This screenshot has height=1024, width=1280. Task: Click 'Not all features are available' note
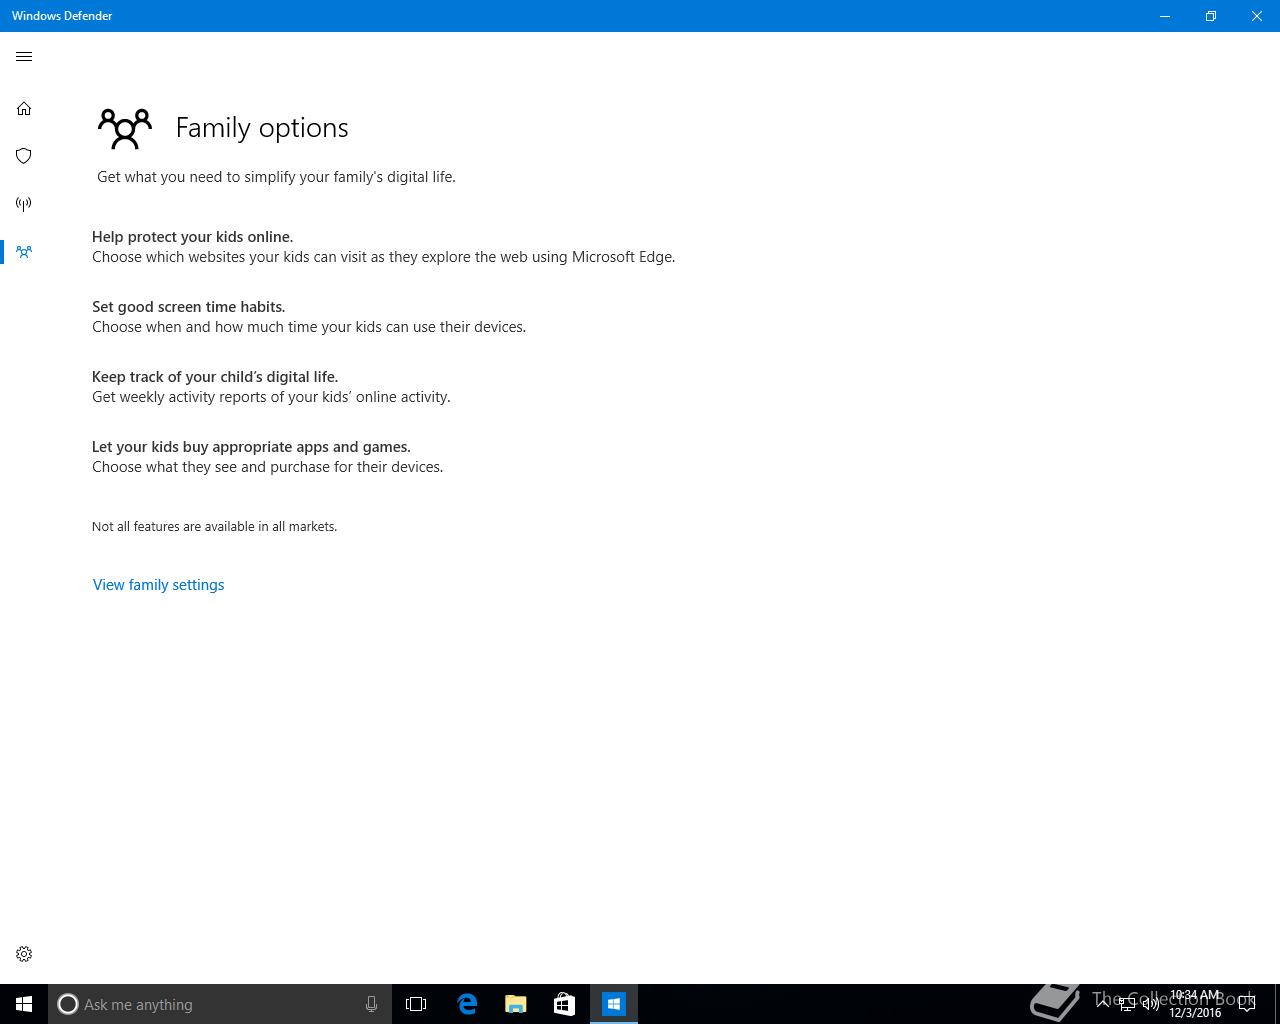pos(214,527)
